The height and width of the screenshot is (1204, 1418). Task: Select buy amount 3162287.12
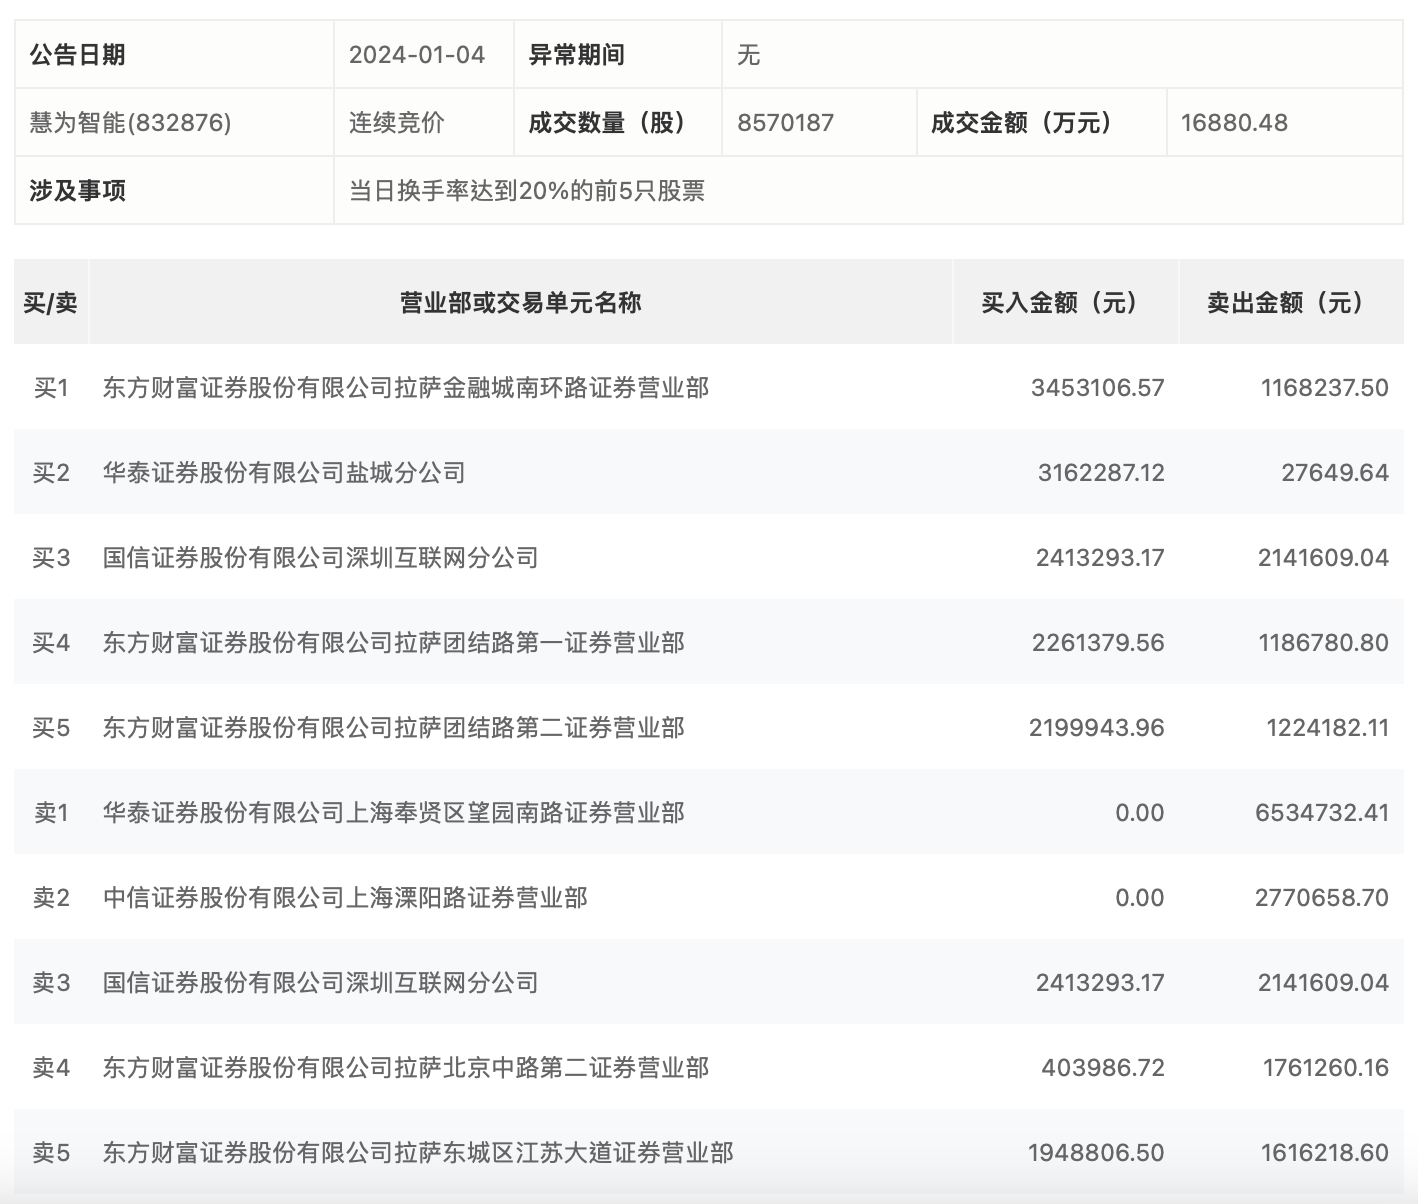click(1101, 472)
